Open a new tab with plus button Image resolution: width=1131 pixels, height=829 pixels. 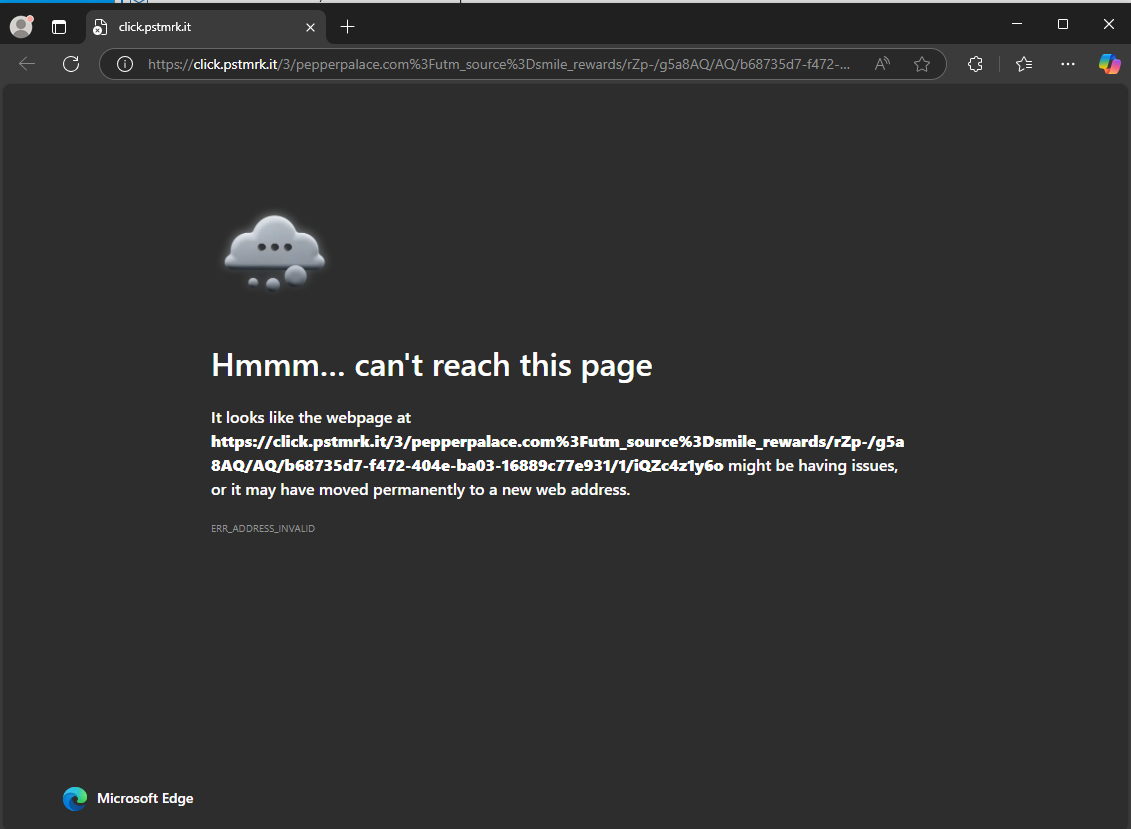coord(348,27)
